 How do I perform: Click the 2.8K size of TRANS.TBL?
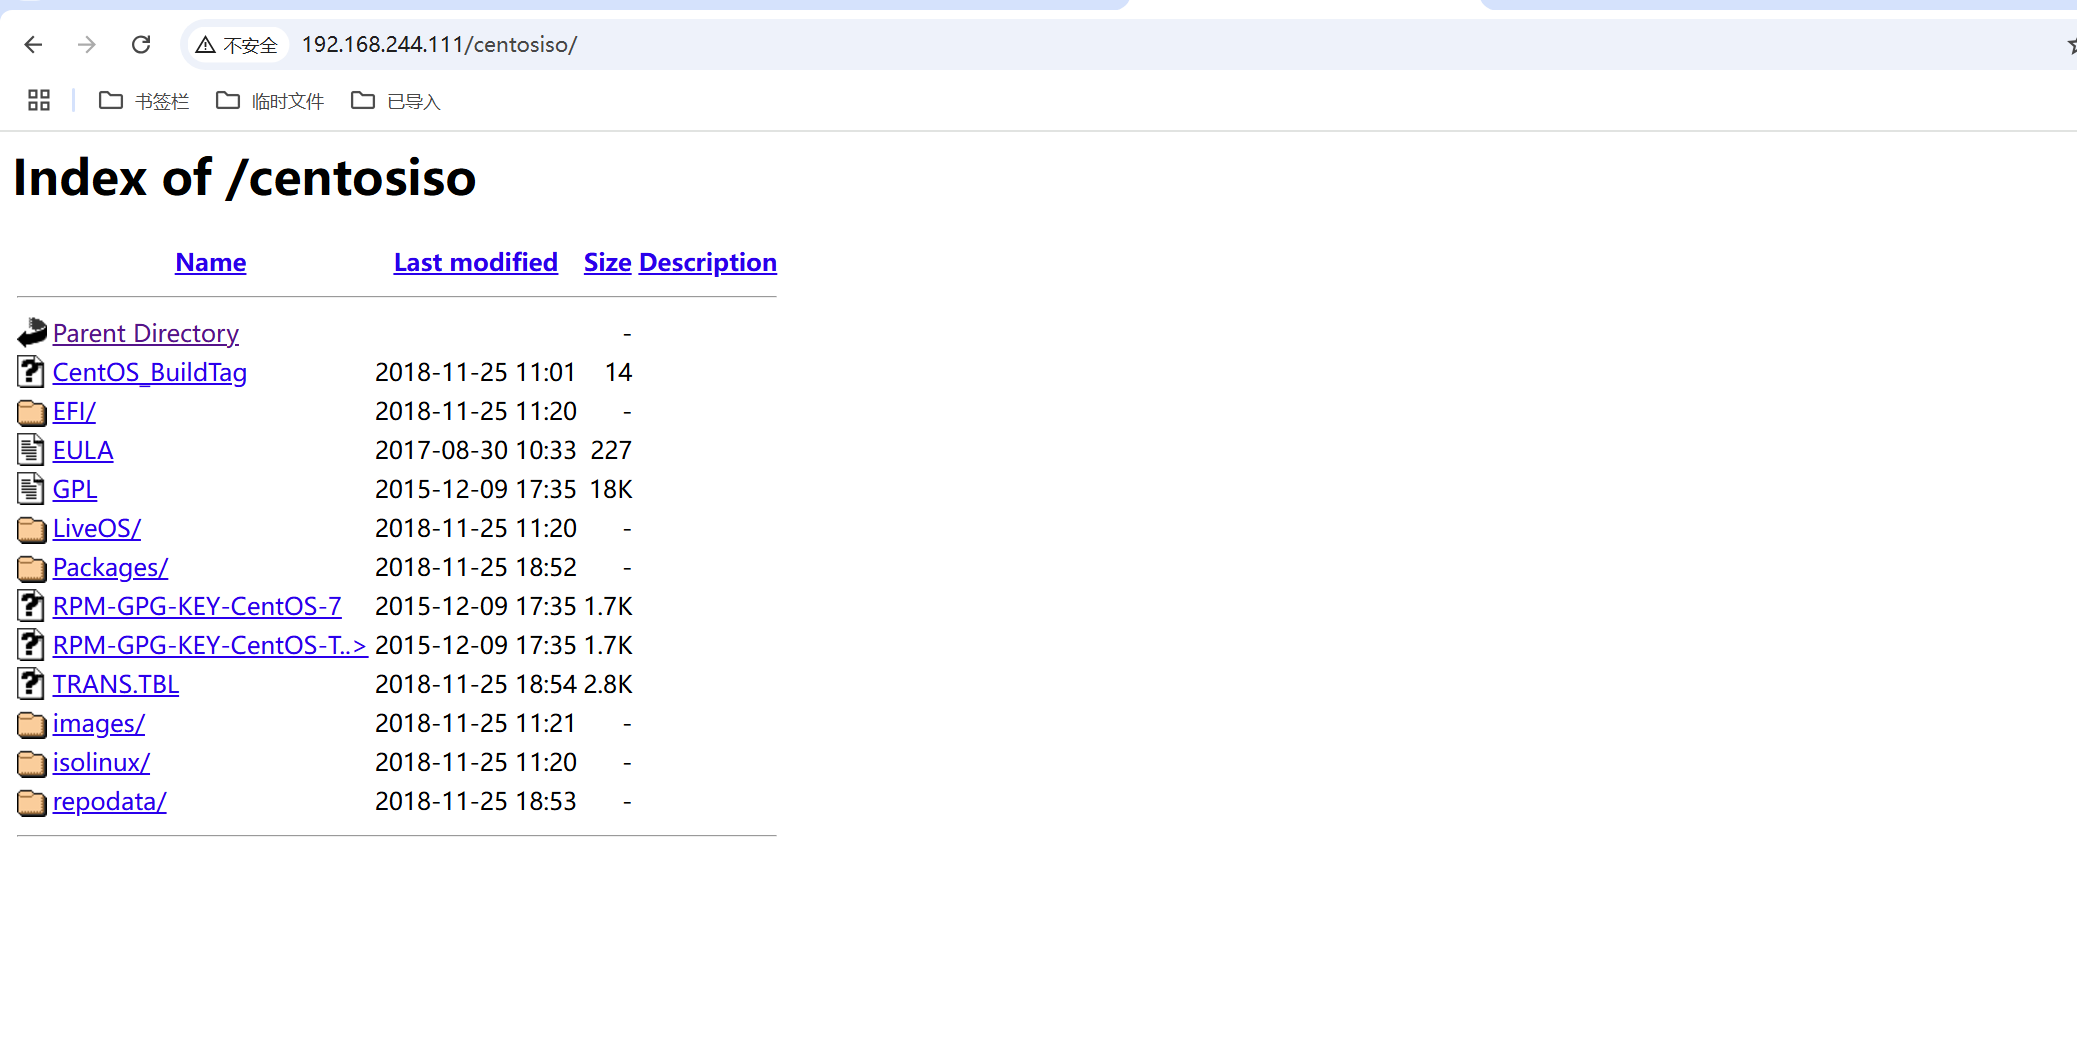click(x=608, y=684)
